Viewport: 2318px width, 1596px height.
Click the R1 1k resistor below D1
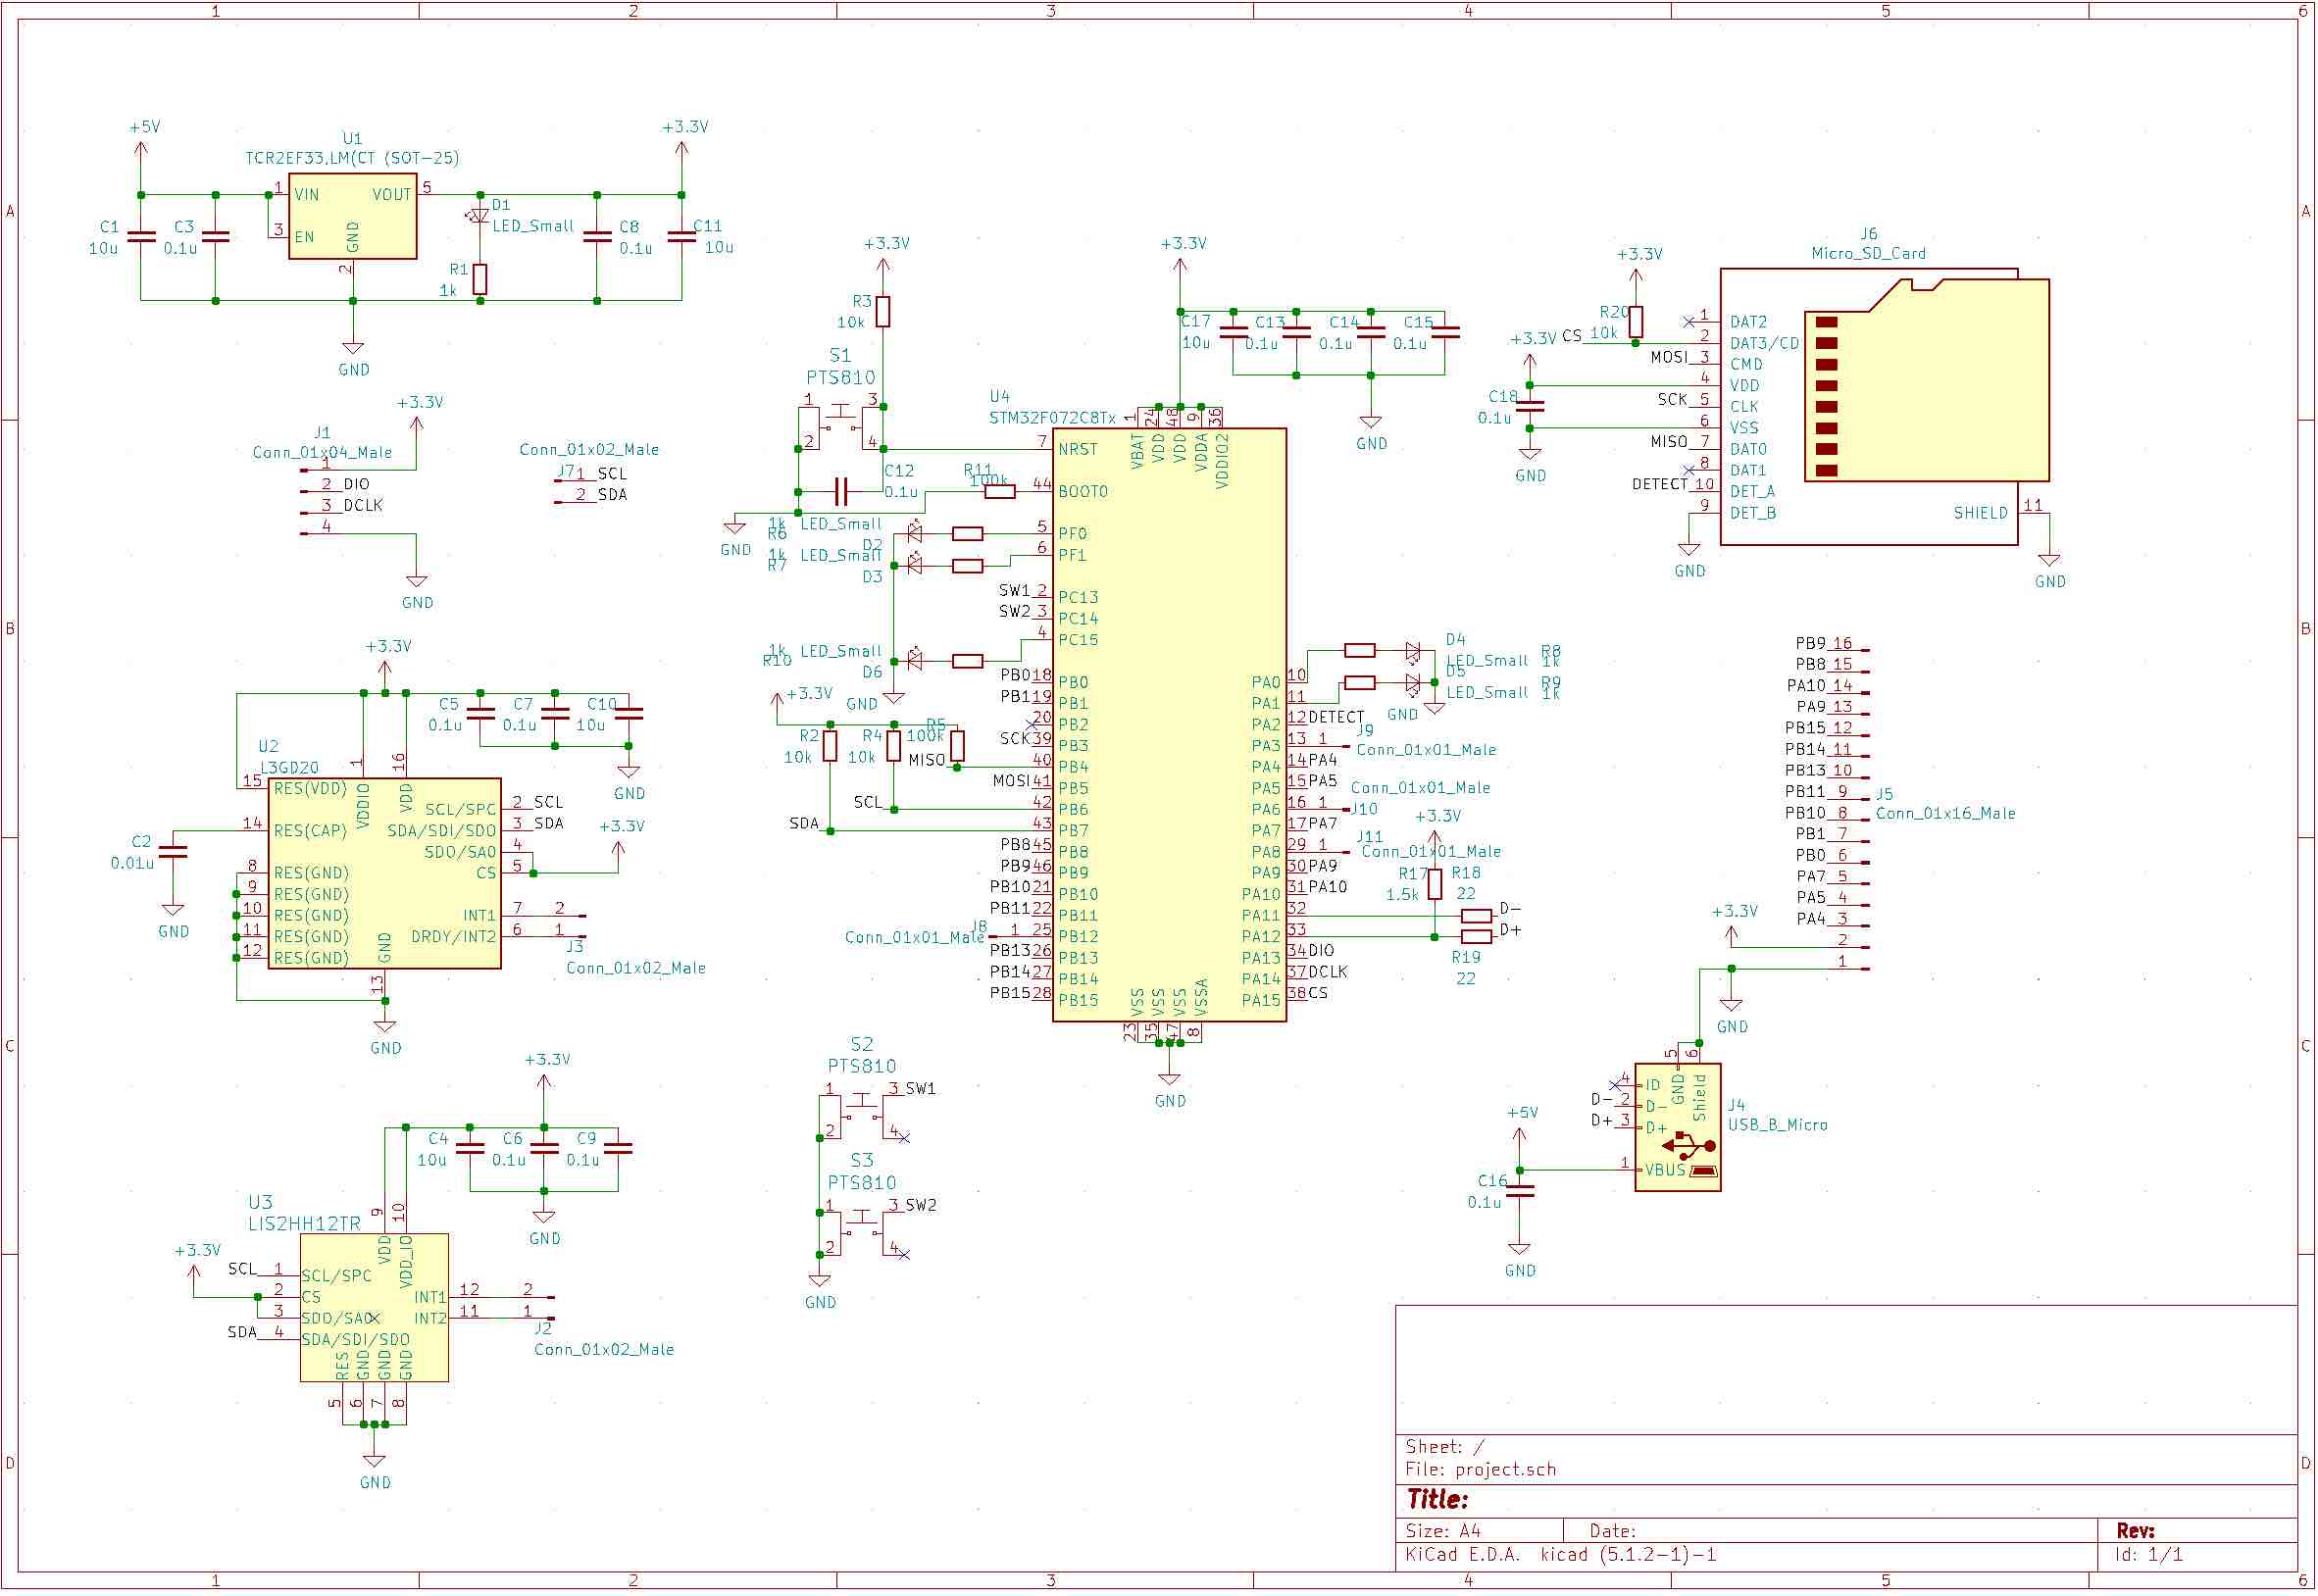[x=480, y=280]
